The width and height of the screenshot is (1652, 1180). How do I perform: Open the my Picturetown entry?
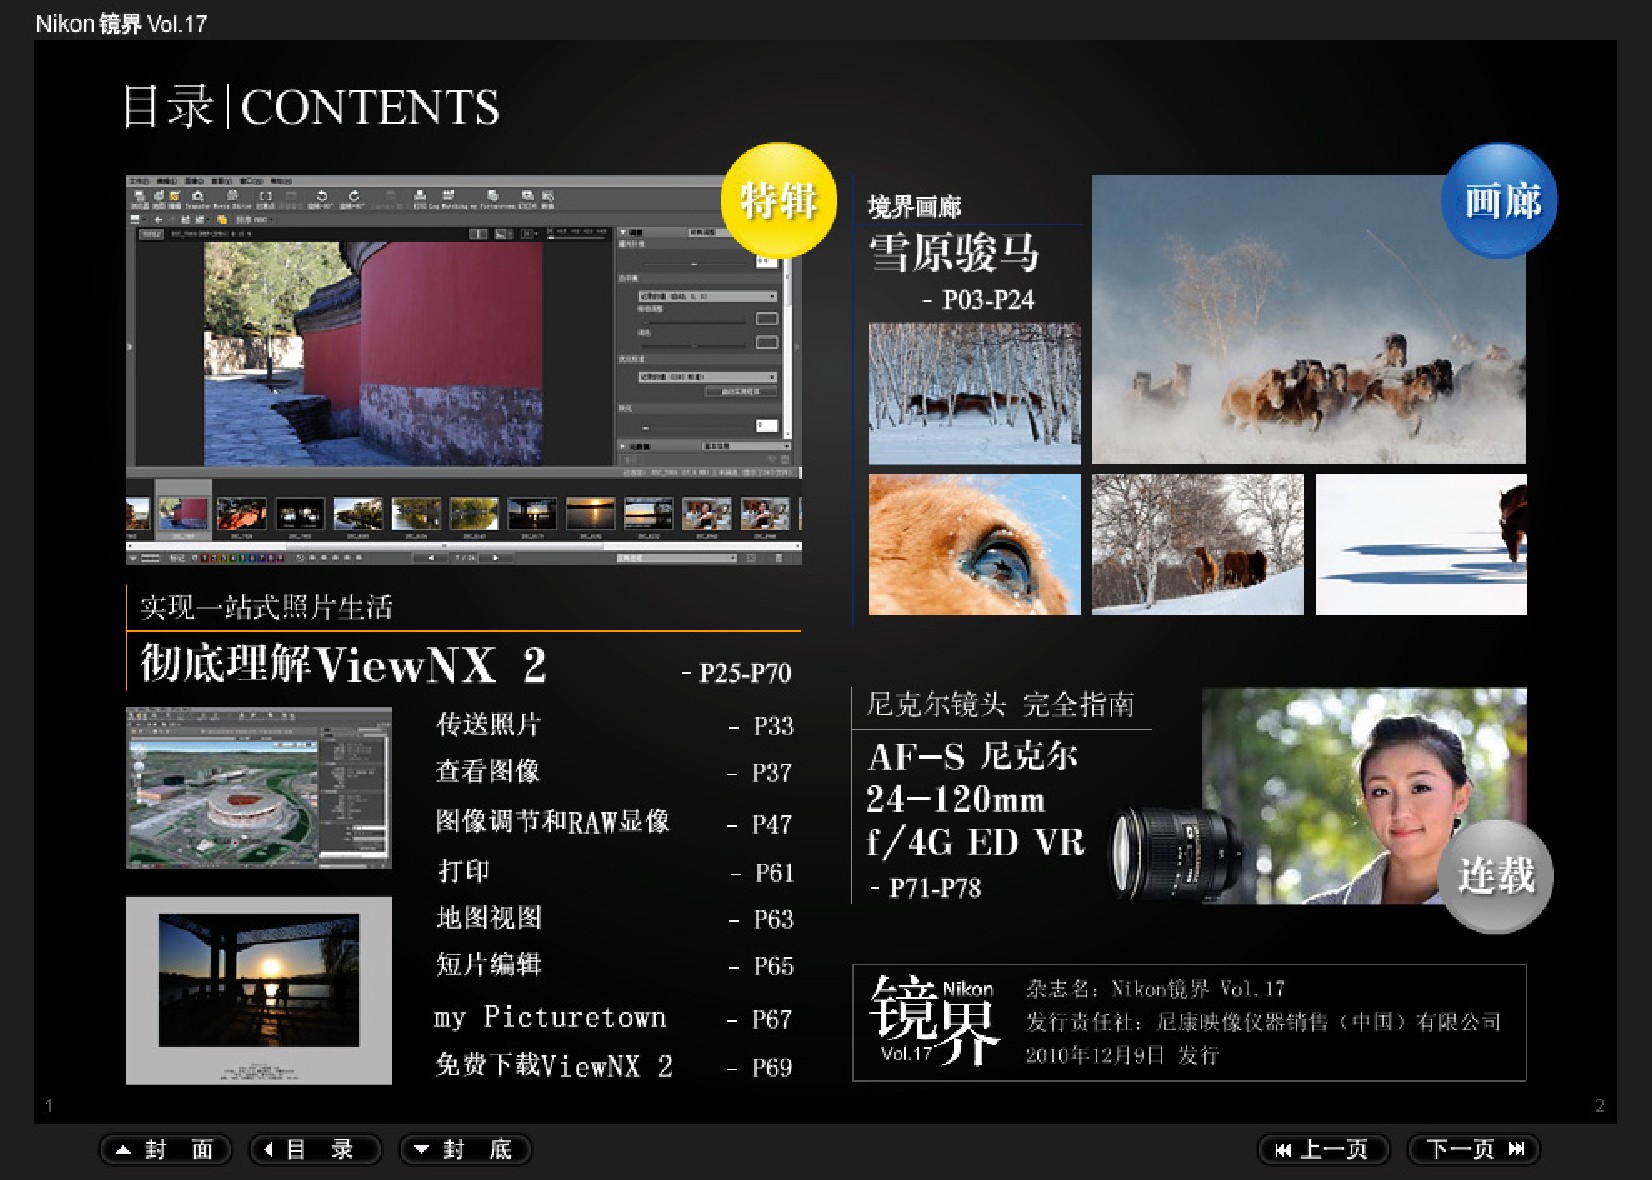click(x=550, y=1017)
